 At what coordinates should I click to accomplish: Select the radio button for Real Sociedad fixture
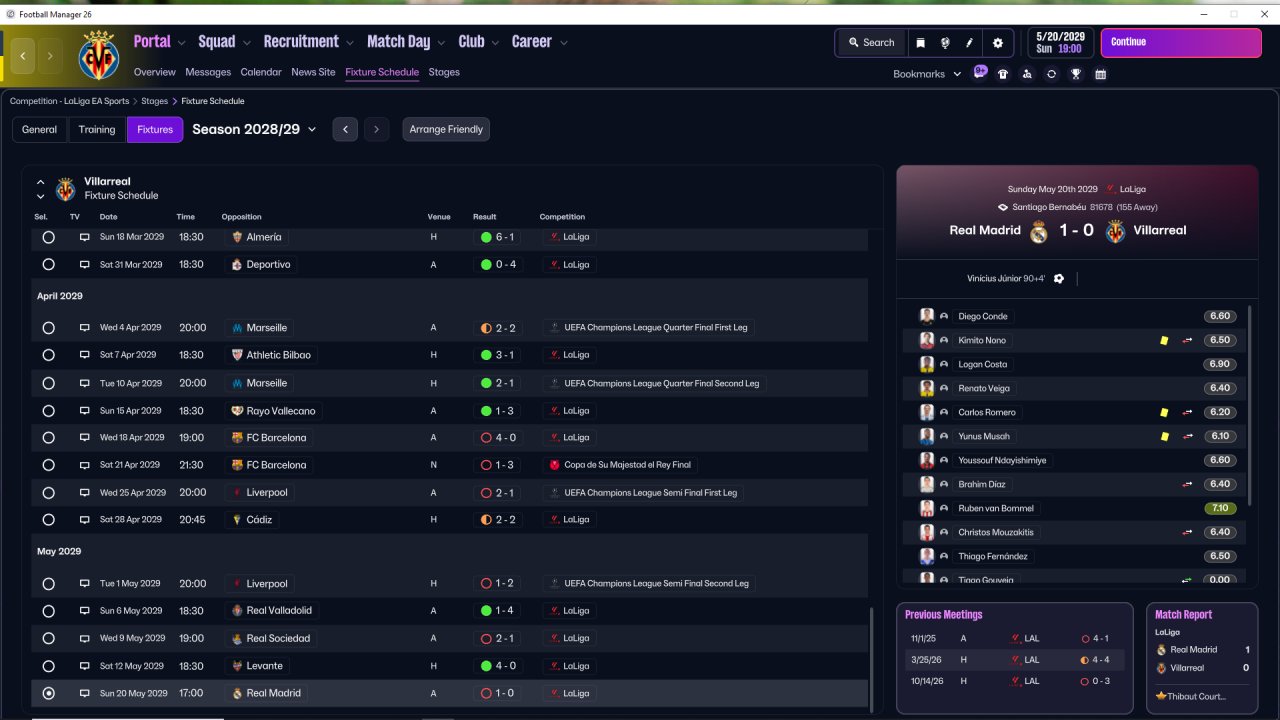[48, 638]
